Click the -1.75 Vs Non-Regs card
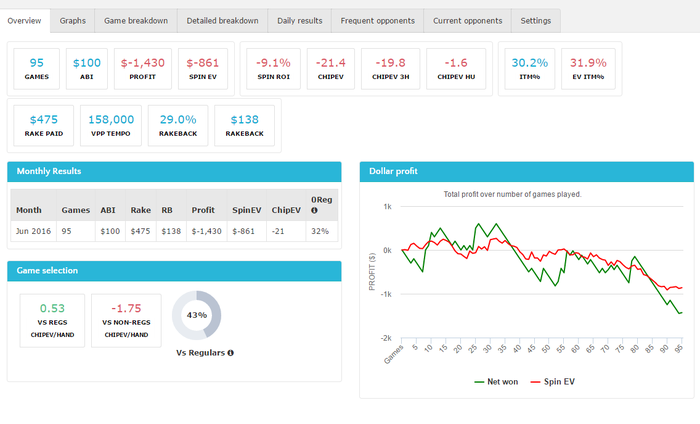 pos(126,320)
